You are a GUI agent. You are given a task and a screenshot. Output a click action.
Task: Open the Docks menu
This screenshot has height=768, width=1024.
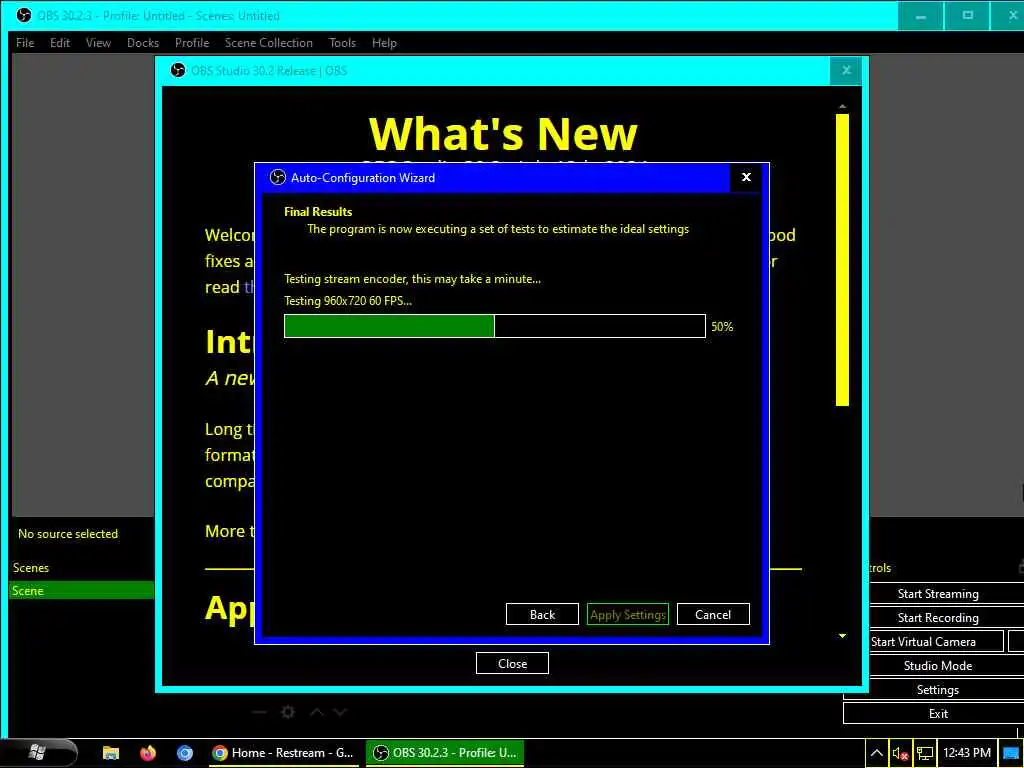[x=142, y=42]
